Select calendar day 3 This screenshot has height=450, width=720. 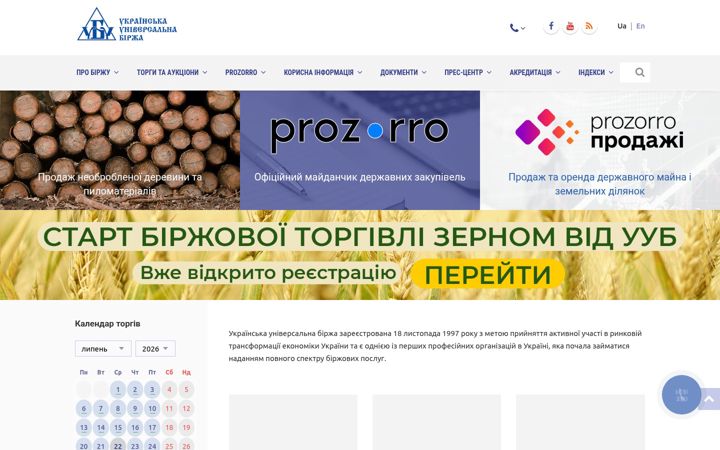pos(152,389)
